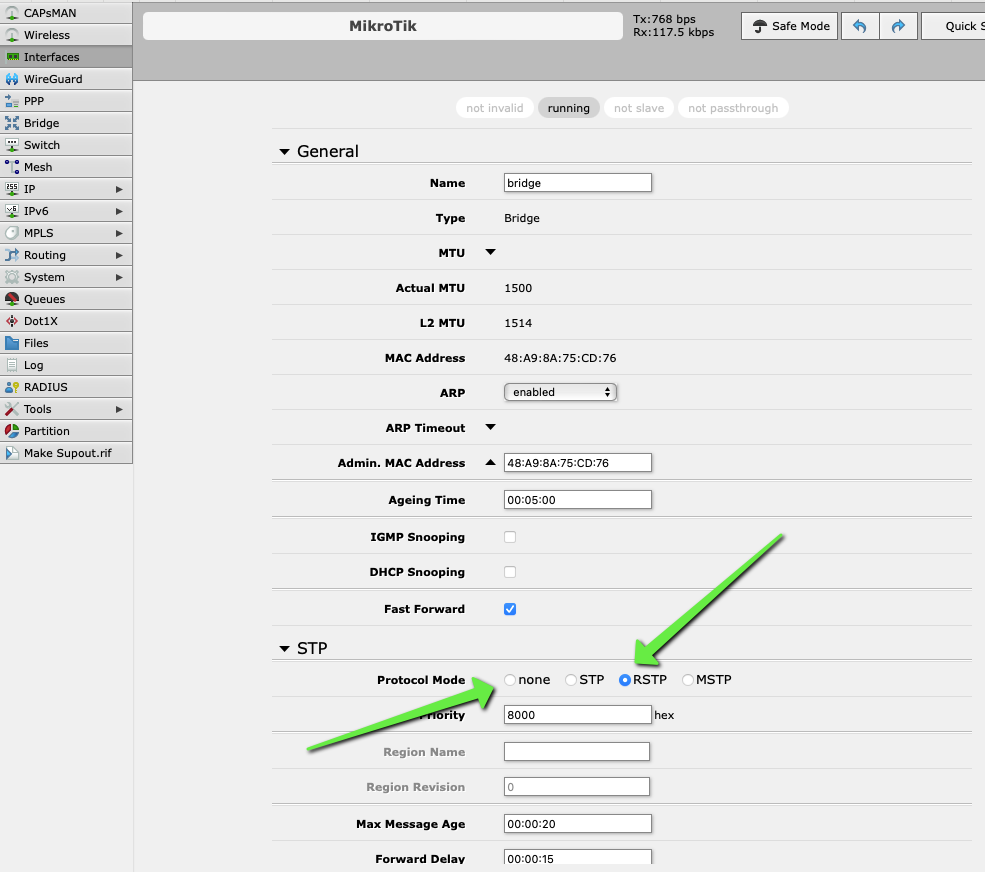Screen dimensions: 985x872
Task: Select STP protocol mode
Action: click(571, 680)
